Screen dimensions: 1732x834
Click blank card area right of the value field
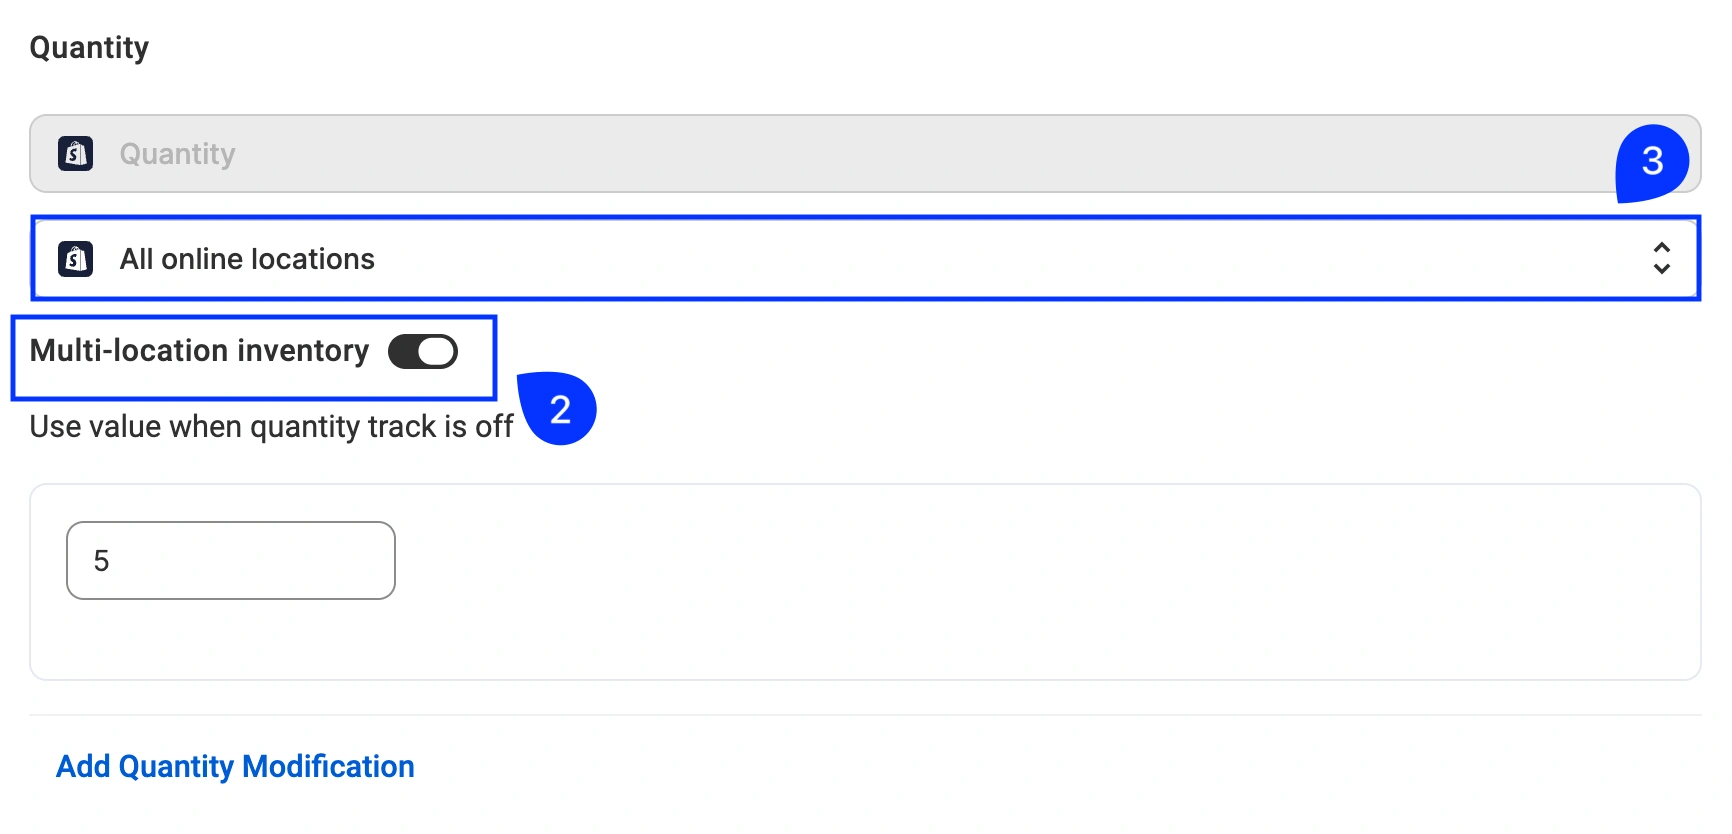coord(1000,580)
